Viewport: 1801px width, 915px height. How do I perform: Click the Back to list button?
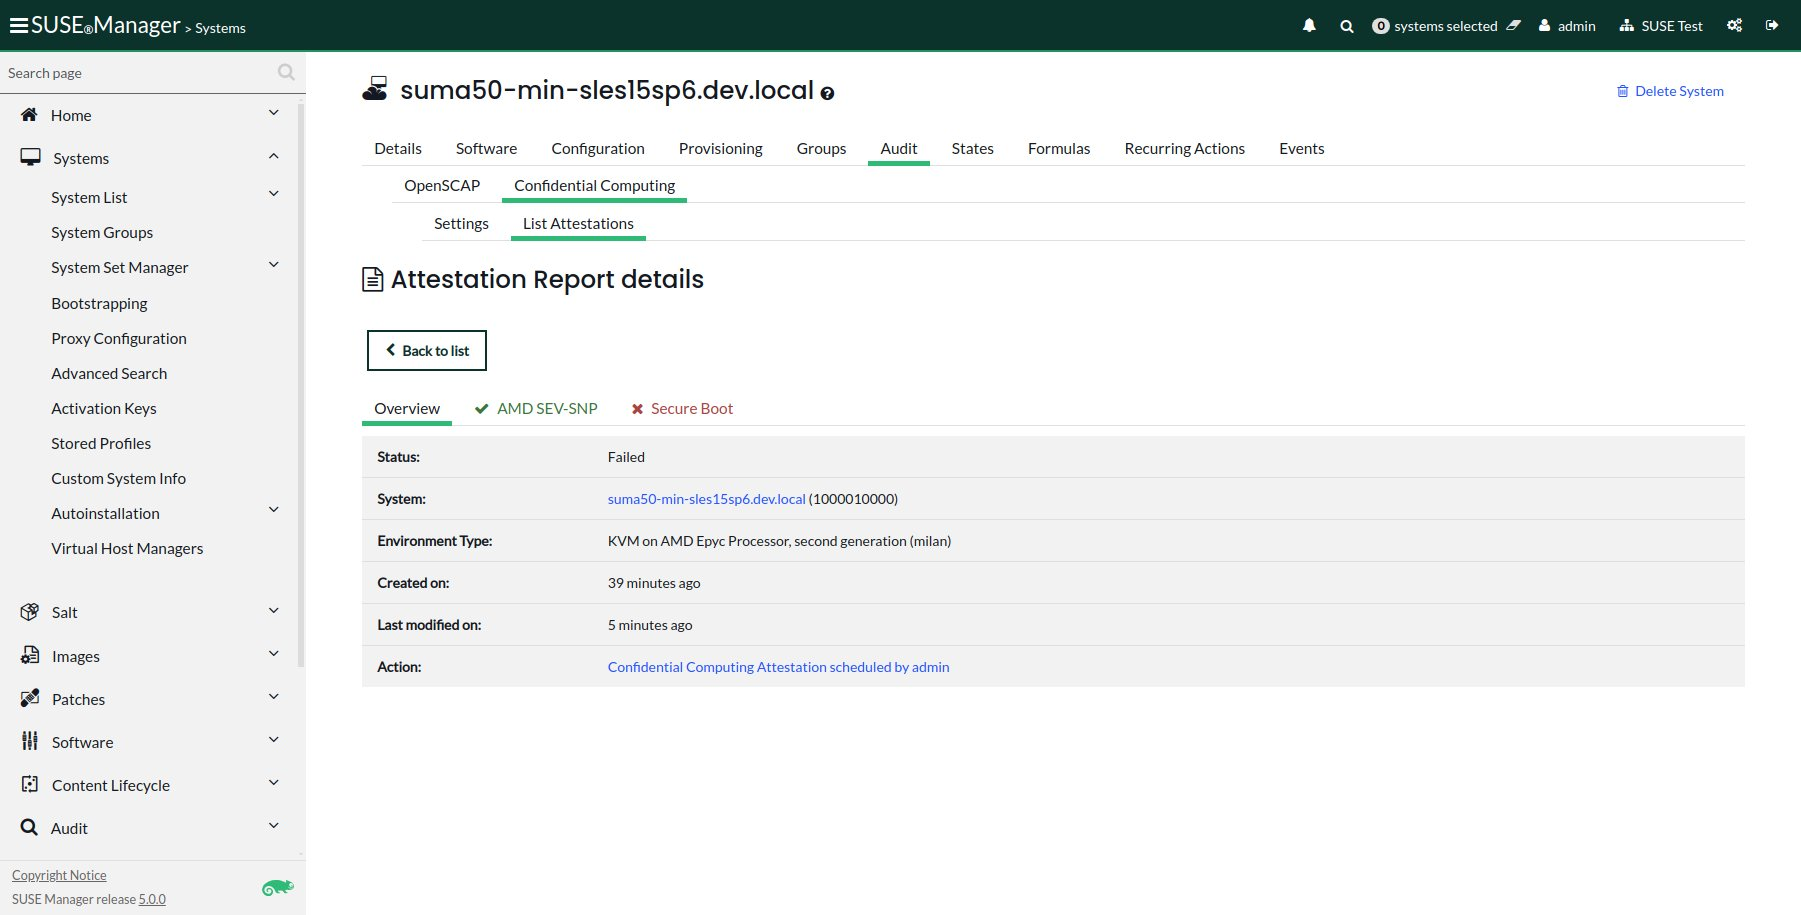[427, 350]
